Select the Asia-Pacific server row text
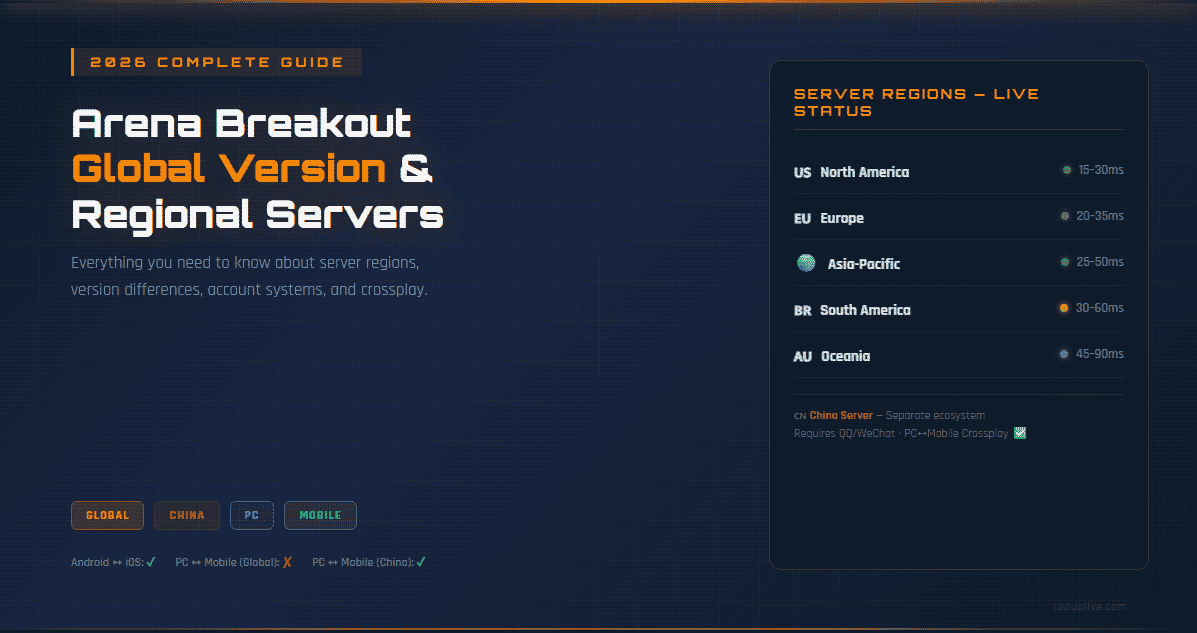Screen dimensions: 1197x633 (863, 264)
